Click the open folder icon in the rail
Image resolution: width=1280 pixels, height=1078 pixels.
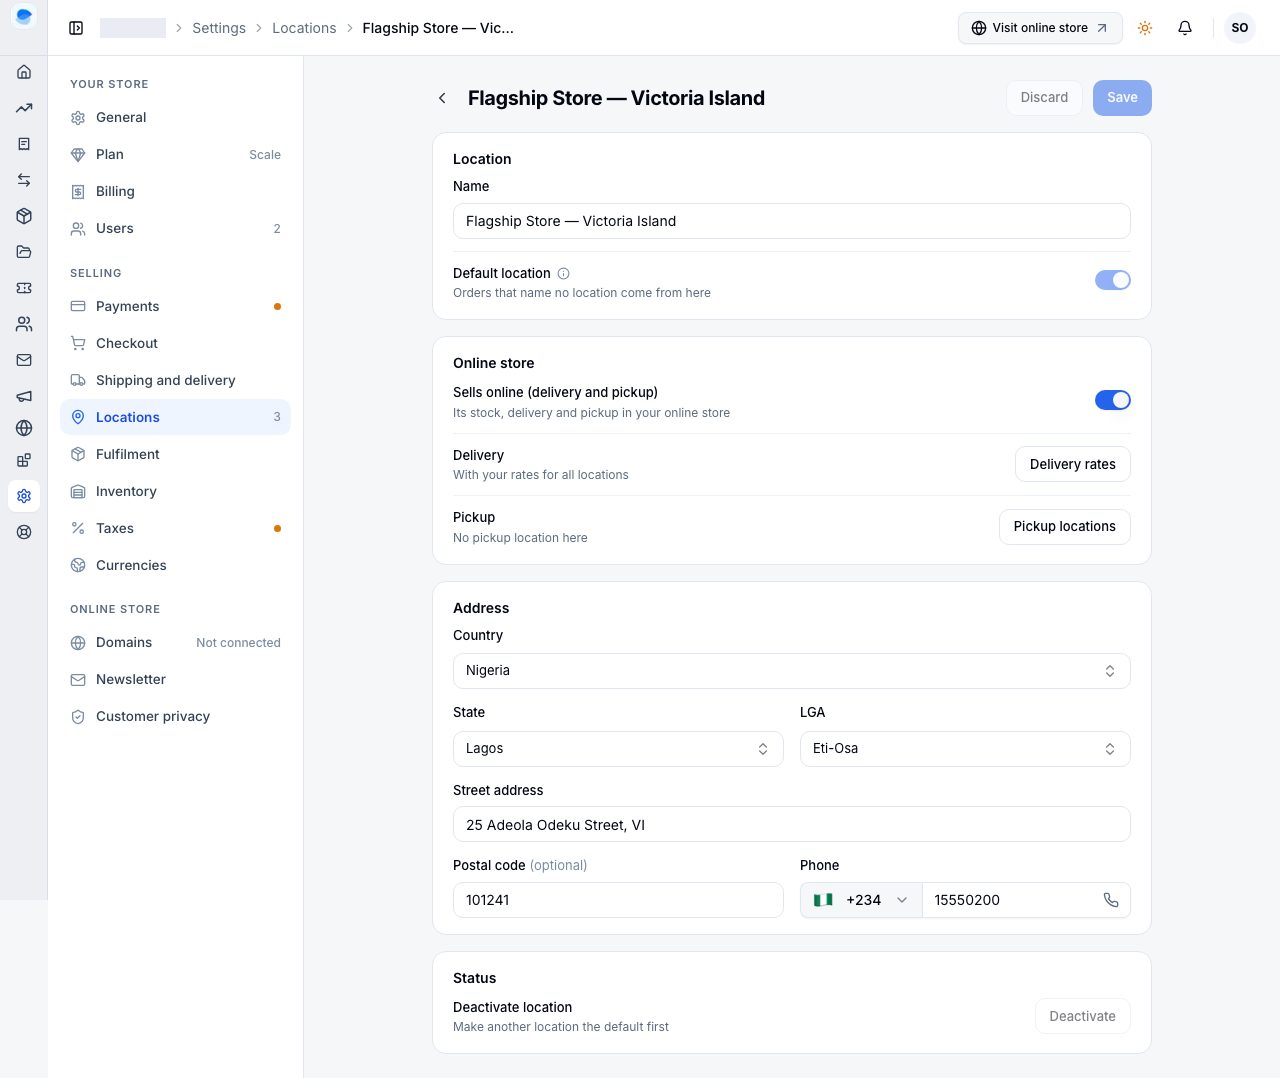[24, 252]
